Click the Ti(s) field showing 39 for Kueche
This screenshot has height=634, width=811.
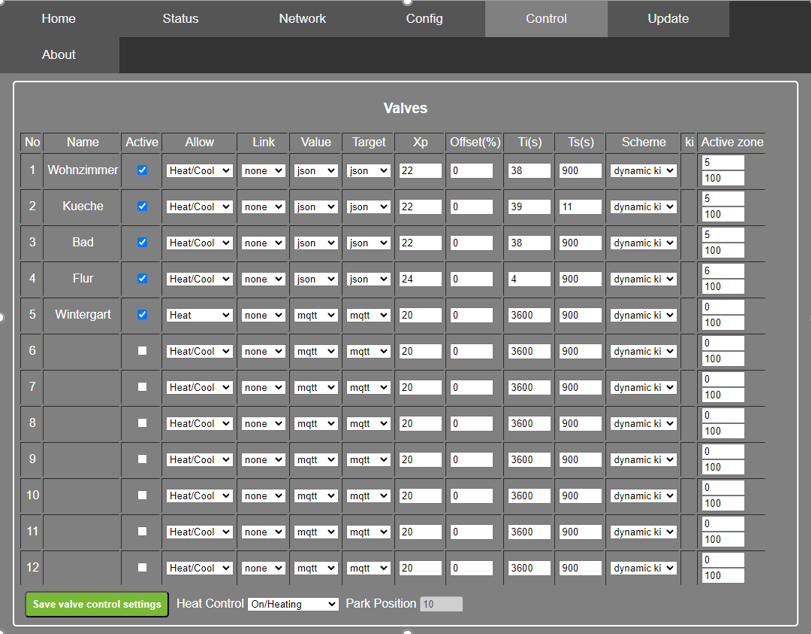[x=529, y=207]
